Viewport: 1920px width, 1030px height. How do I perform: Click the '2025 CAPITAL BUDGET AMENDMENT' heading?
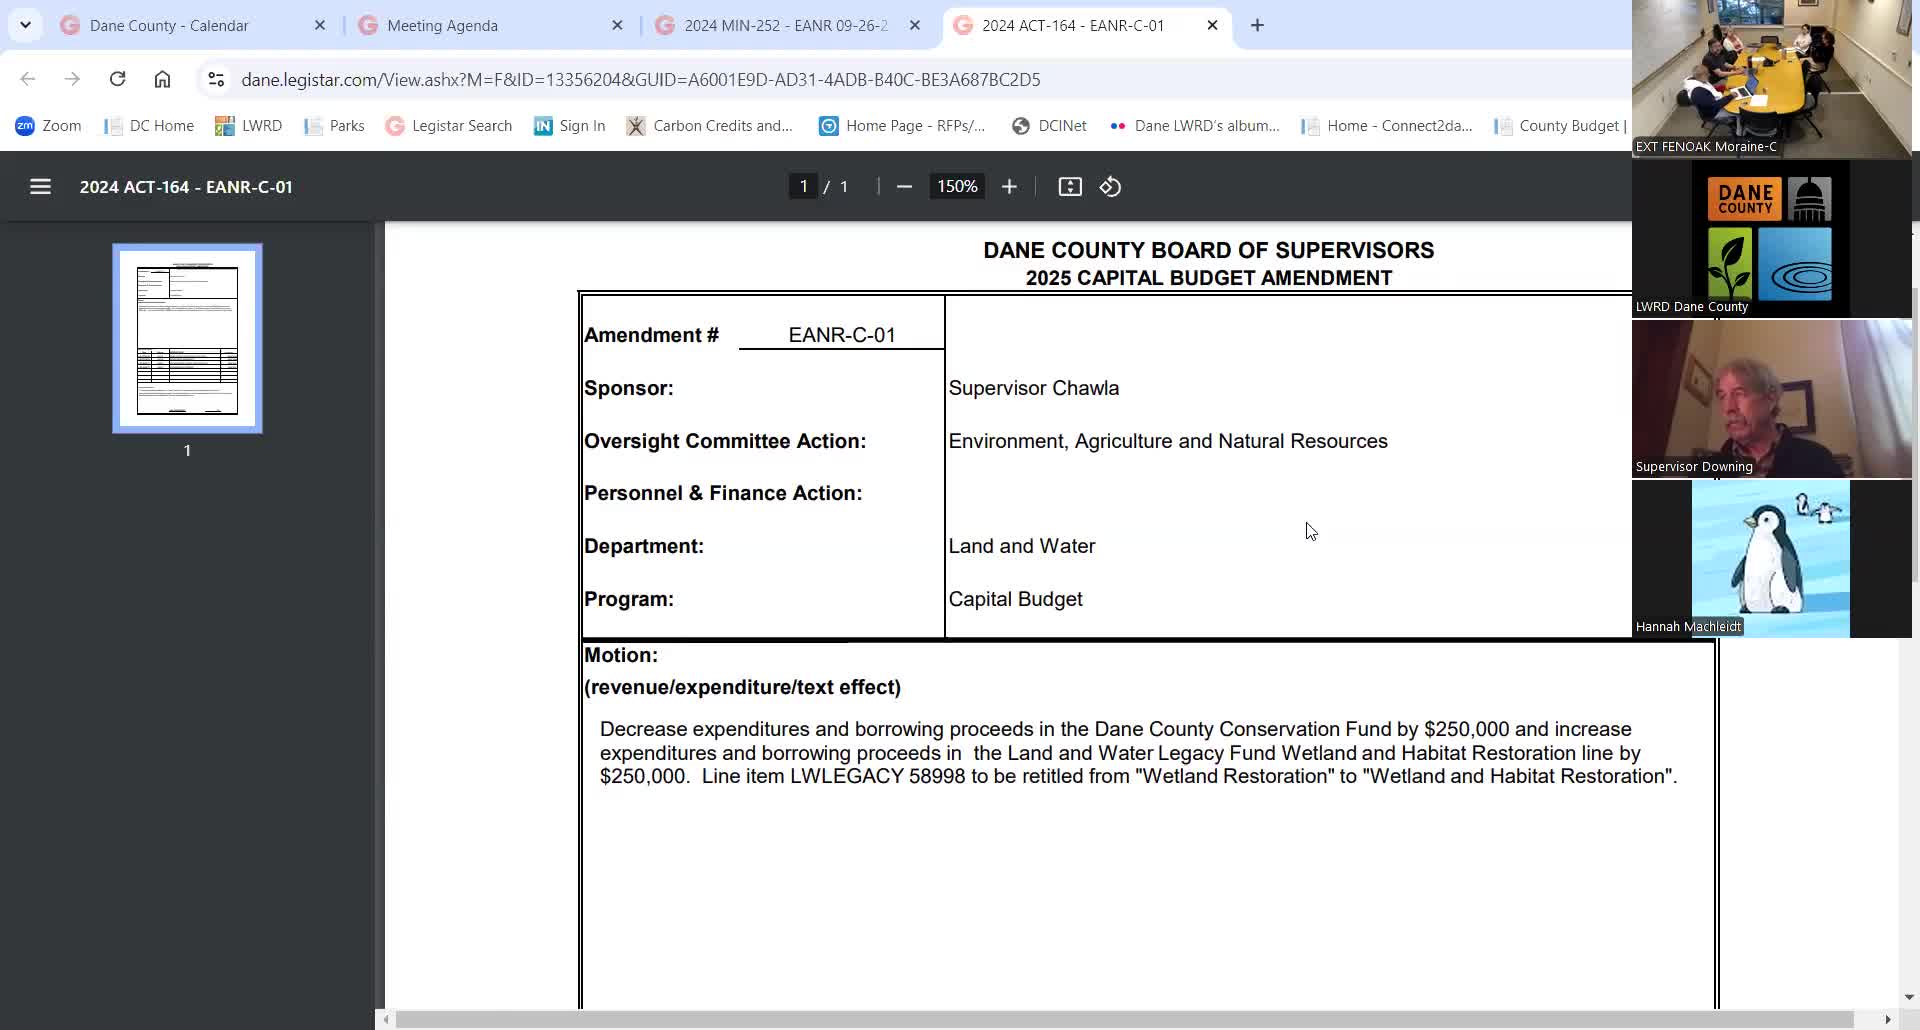pos(1209,278)
